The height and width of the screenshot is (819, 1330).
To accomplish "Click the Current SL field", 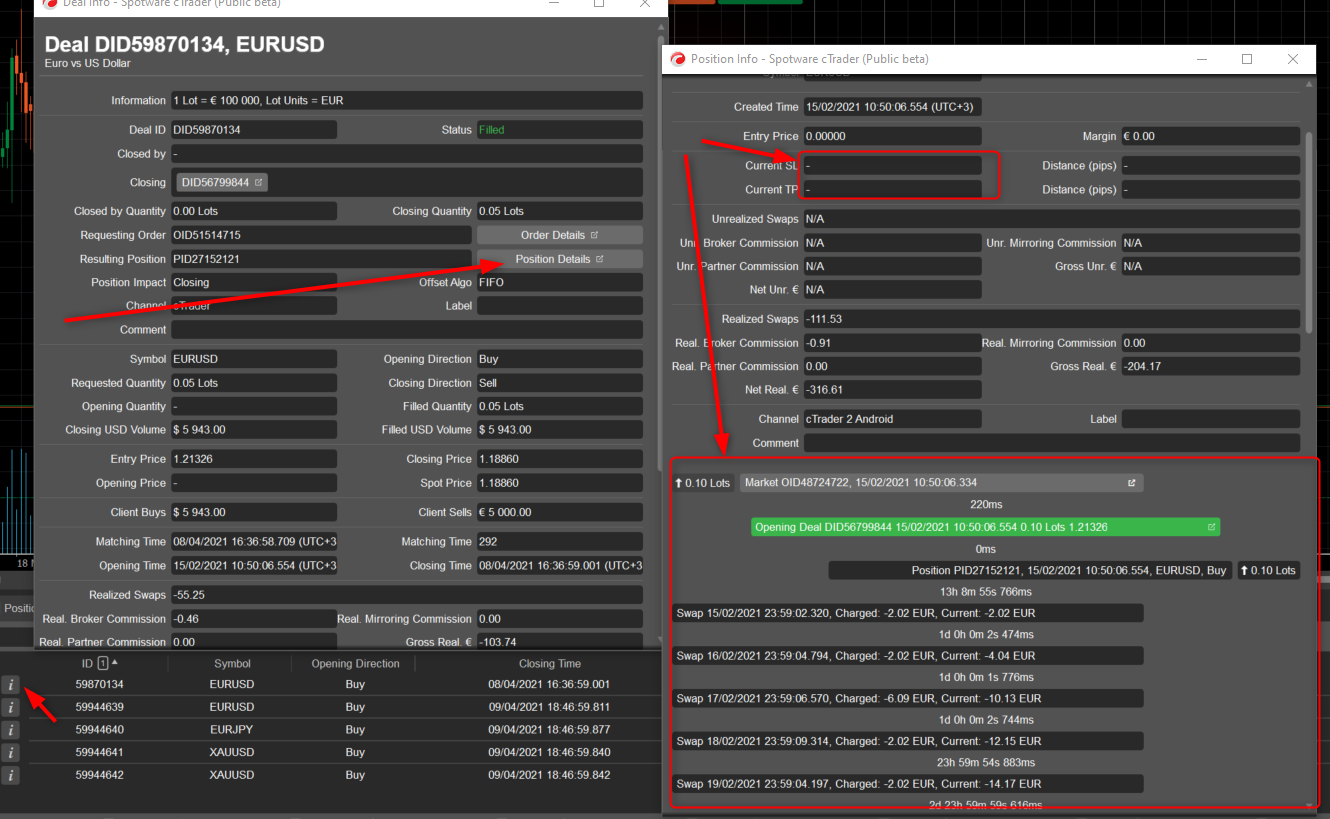I will pyautogui.click(x=893, y=166).
